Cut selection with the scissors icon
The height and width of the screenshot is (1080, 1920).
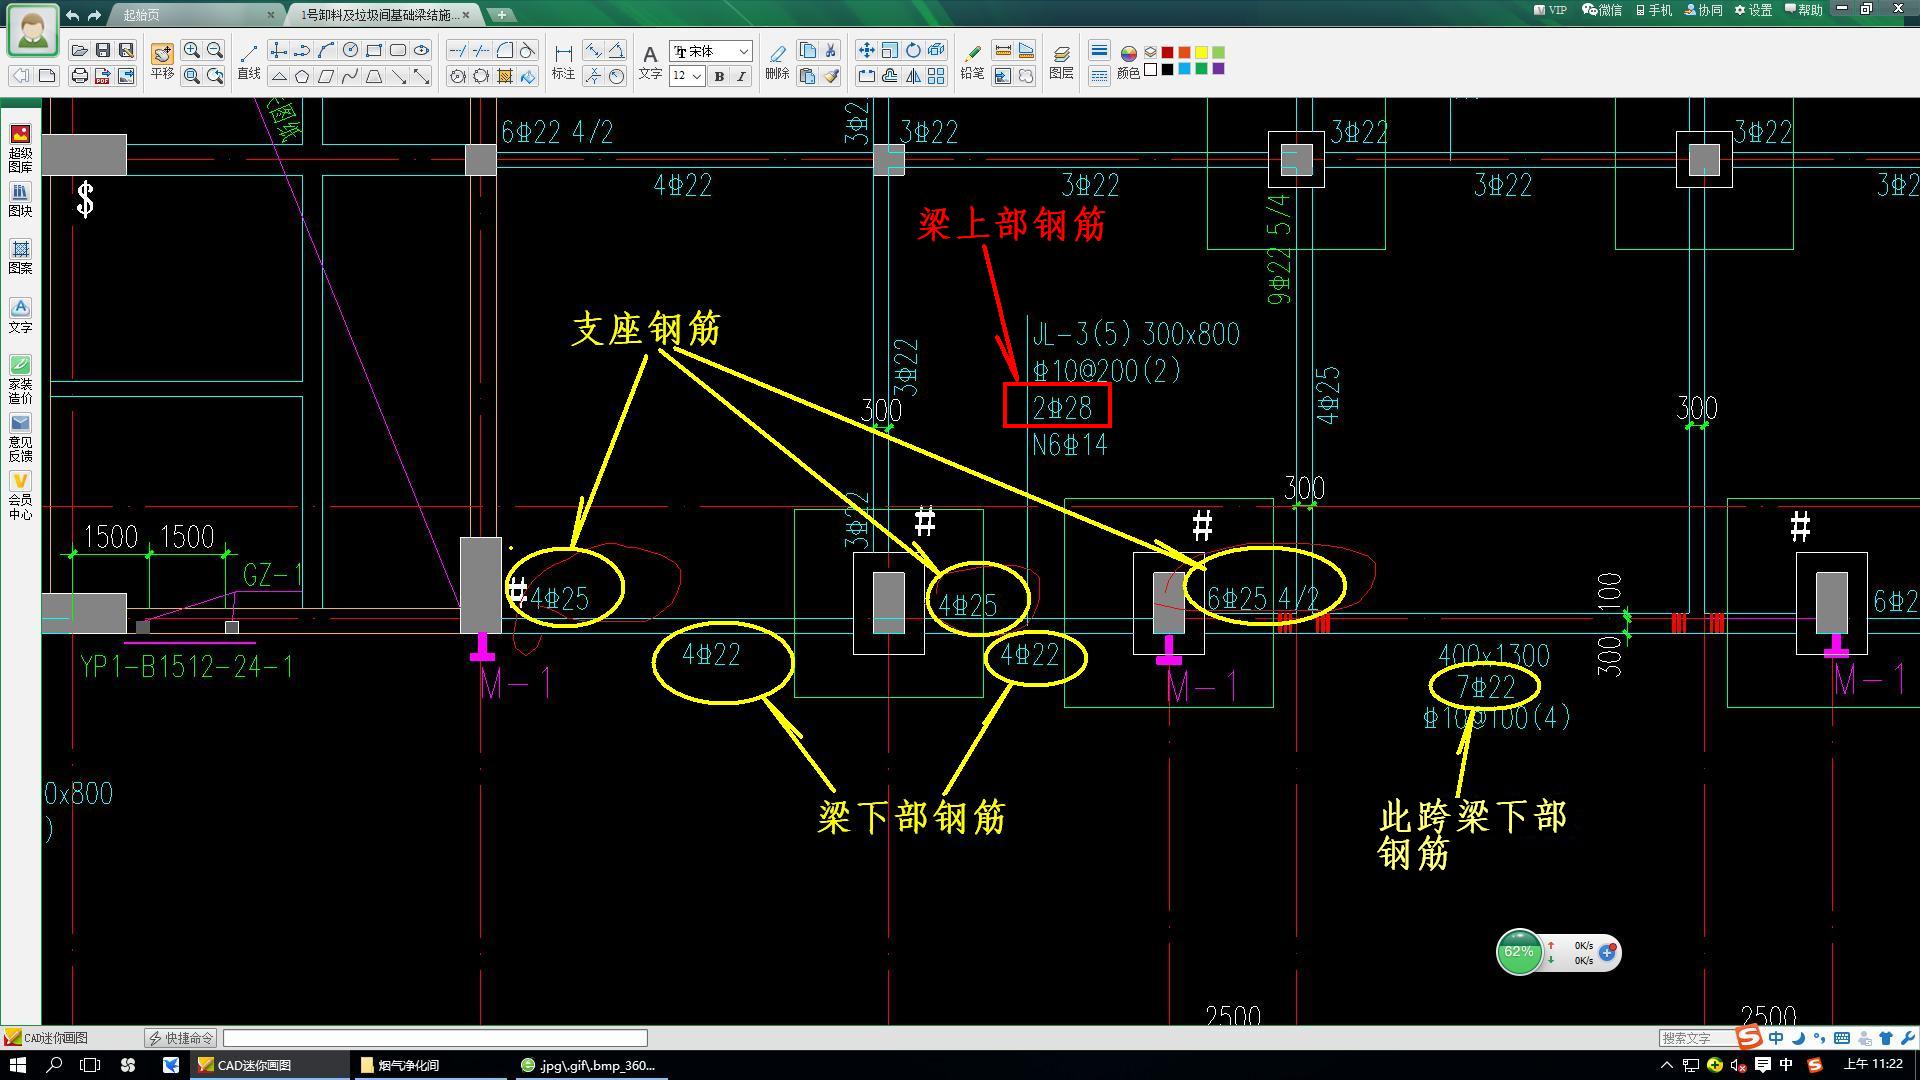pyautogui.click(x=831, y=50)
